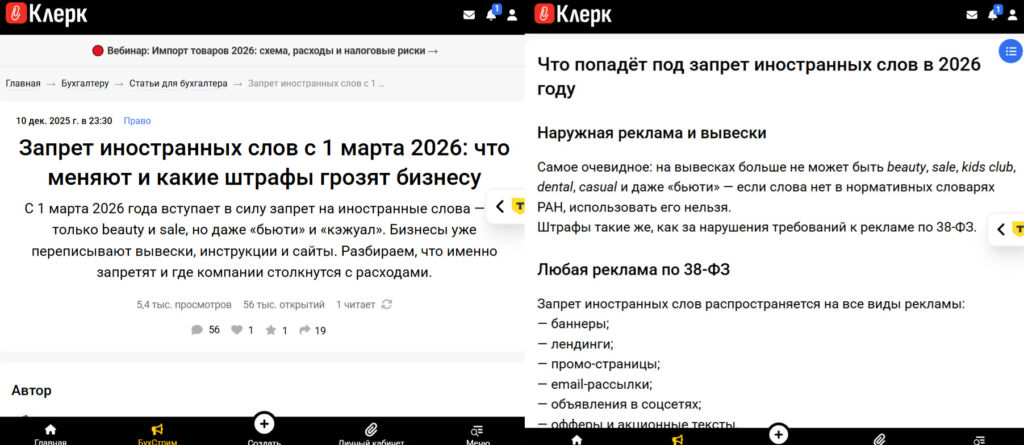1024x445 pixels.
Task: Open БухСтрим tab in left bottom bar
Action: [x=157, y=435]
